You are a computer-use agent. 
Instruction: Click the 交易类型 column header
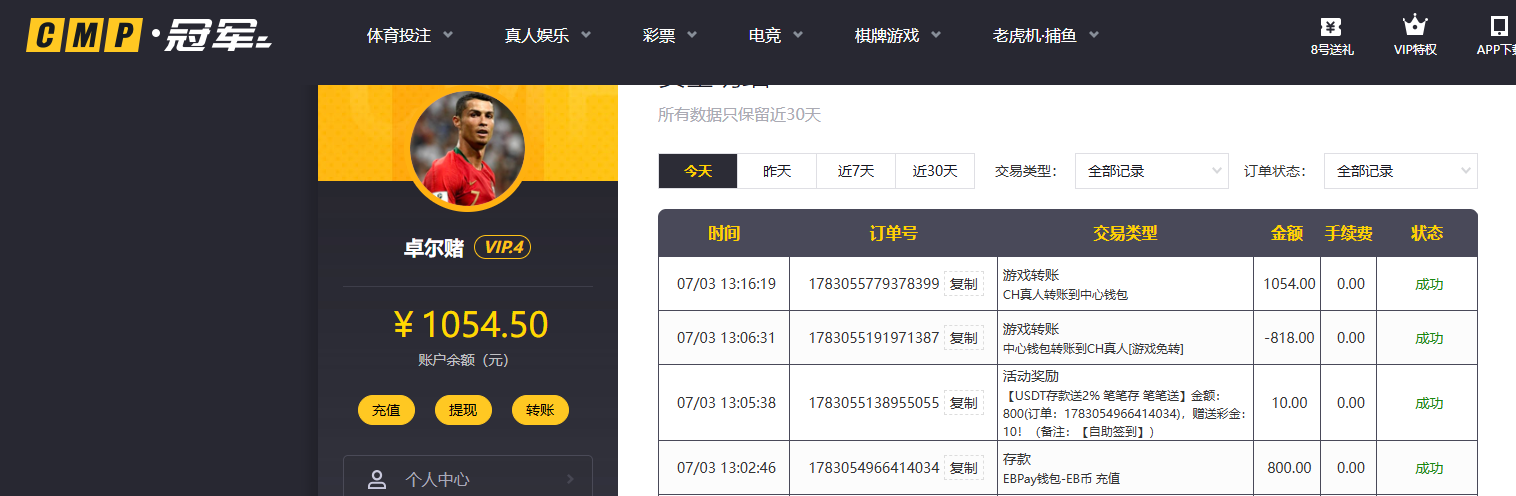tap(1125, 233)
